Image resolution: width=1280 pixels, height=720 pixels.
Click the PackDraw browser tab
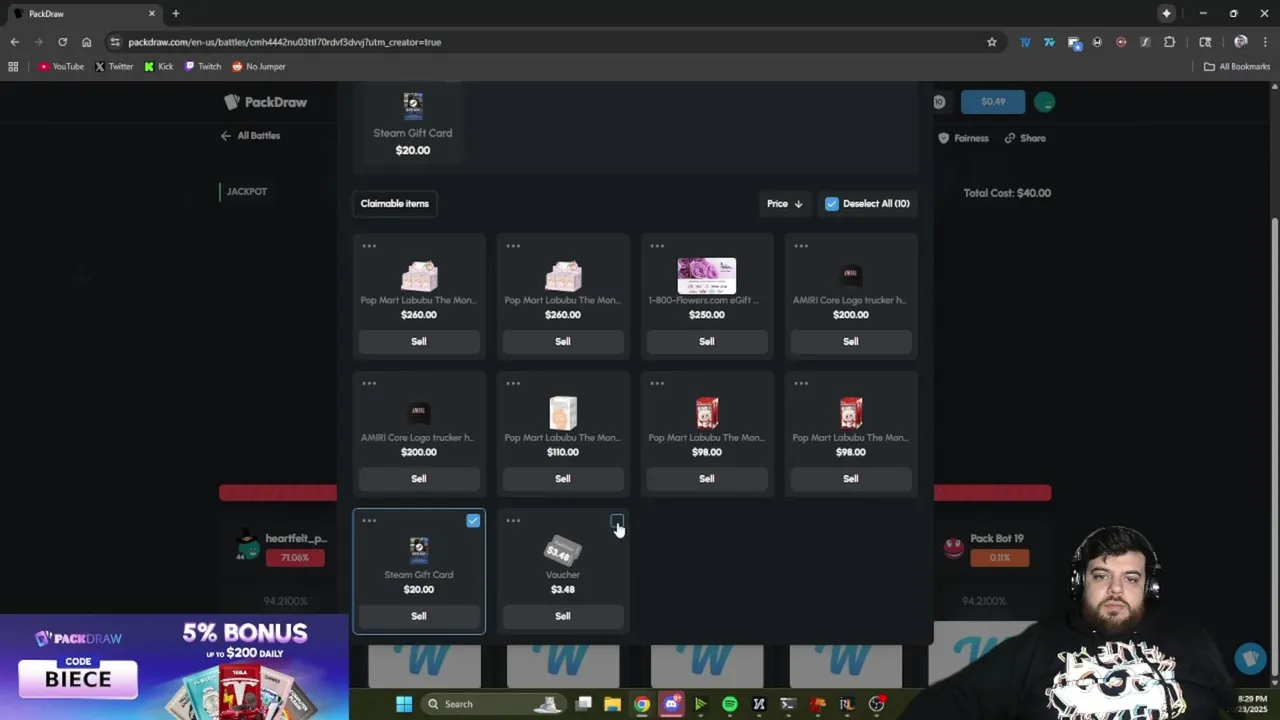coord(84,14)
